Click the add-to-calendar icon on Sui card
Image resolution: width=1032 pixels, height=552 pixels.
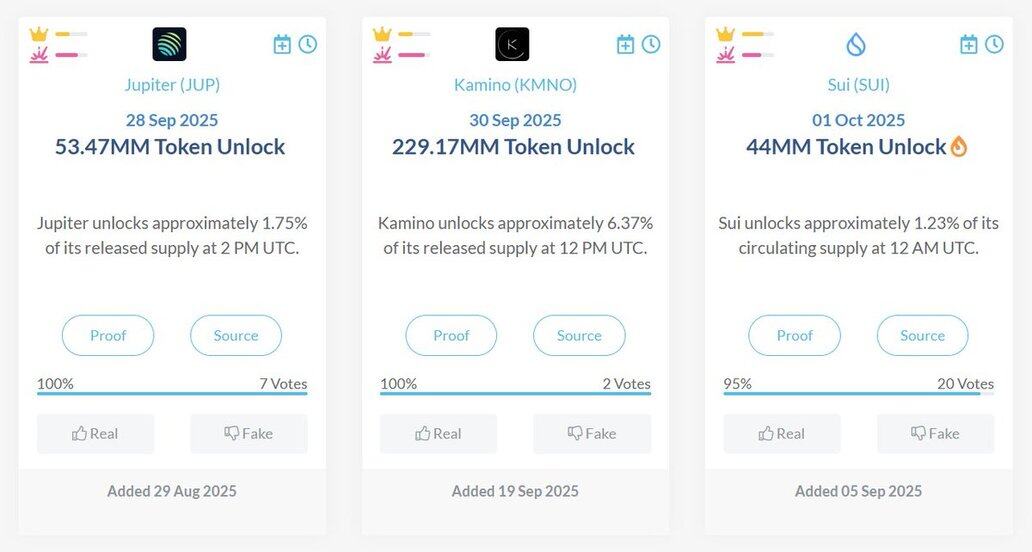click(x=969, y=44)
